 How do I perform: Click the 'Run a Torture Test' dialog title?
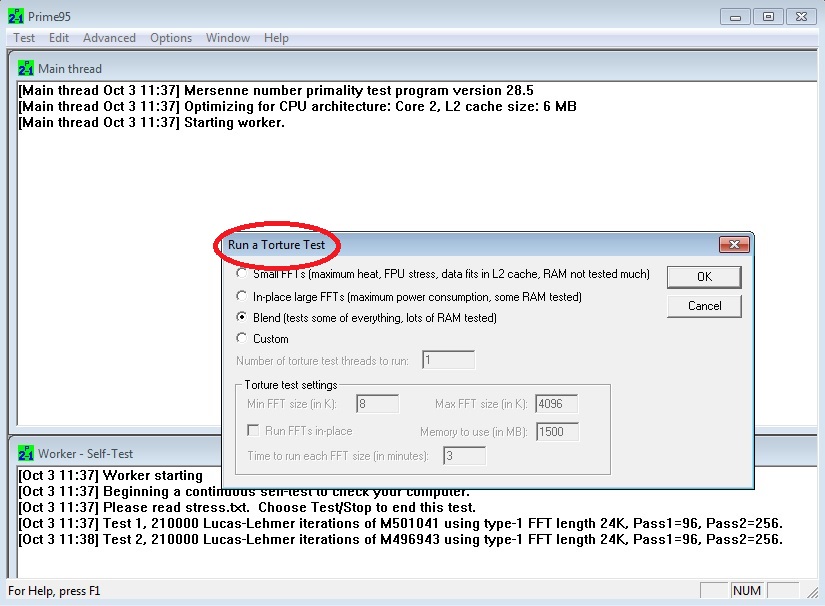coord(276,245)
